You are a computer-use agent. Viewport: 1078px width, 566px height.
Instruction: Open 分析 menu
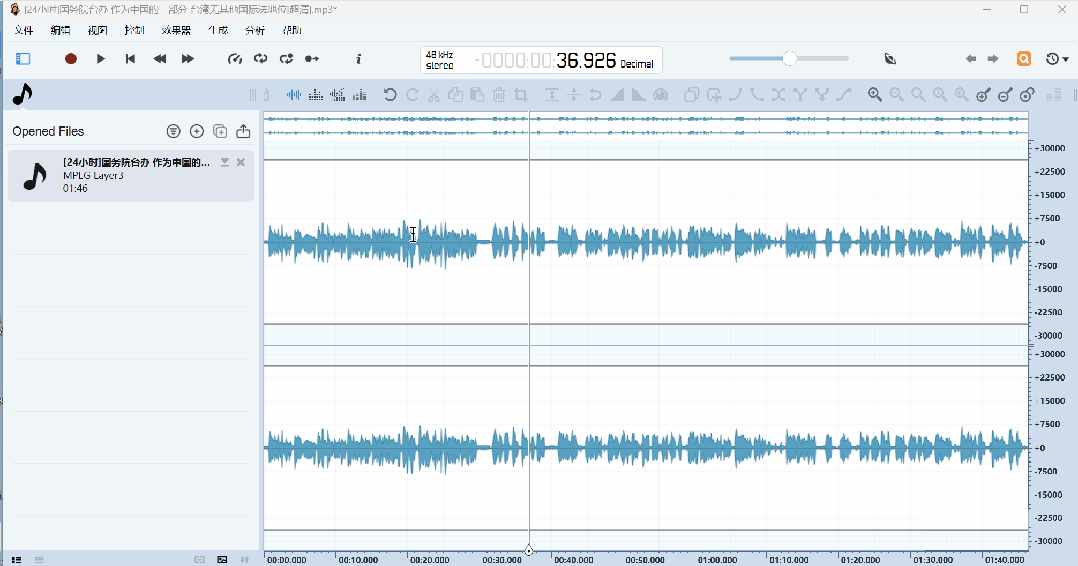pos(255,30)
